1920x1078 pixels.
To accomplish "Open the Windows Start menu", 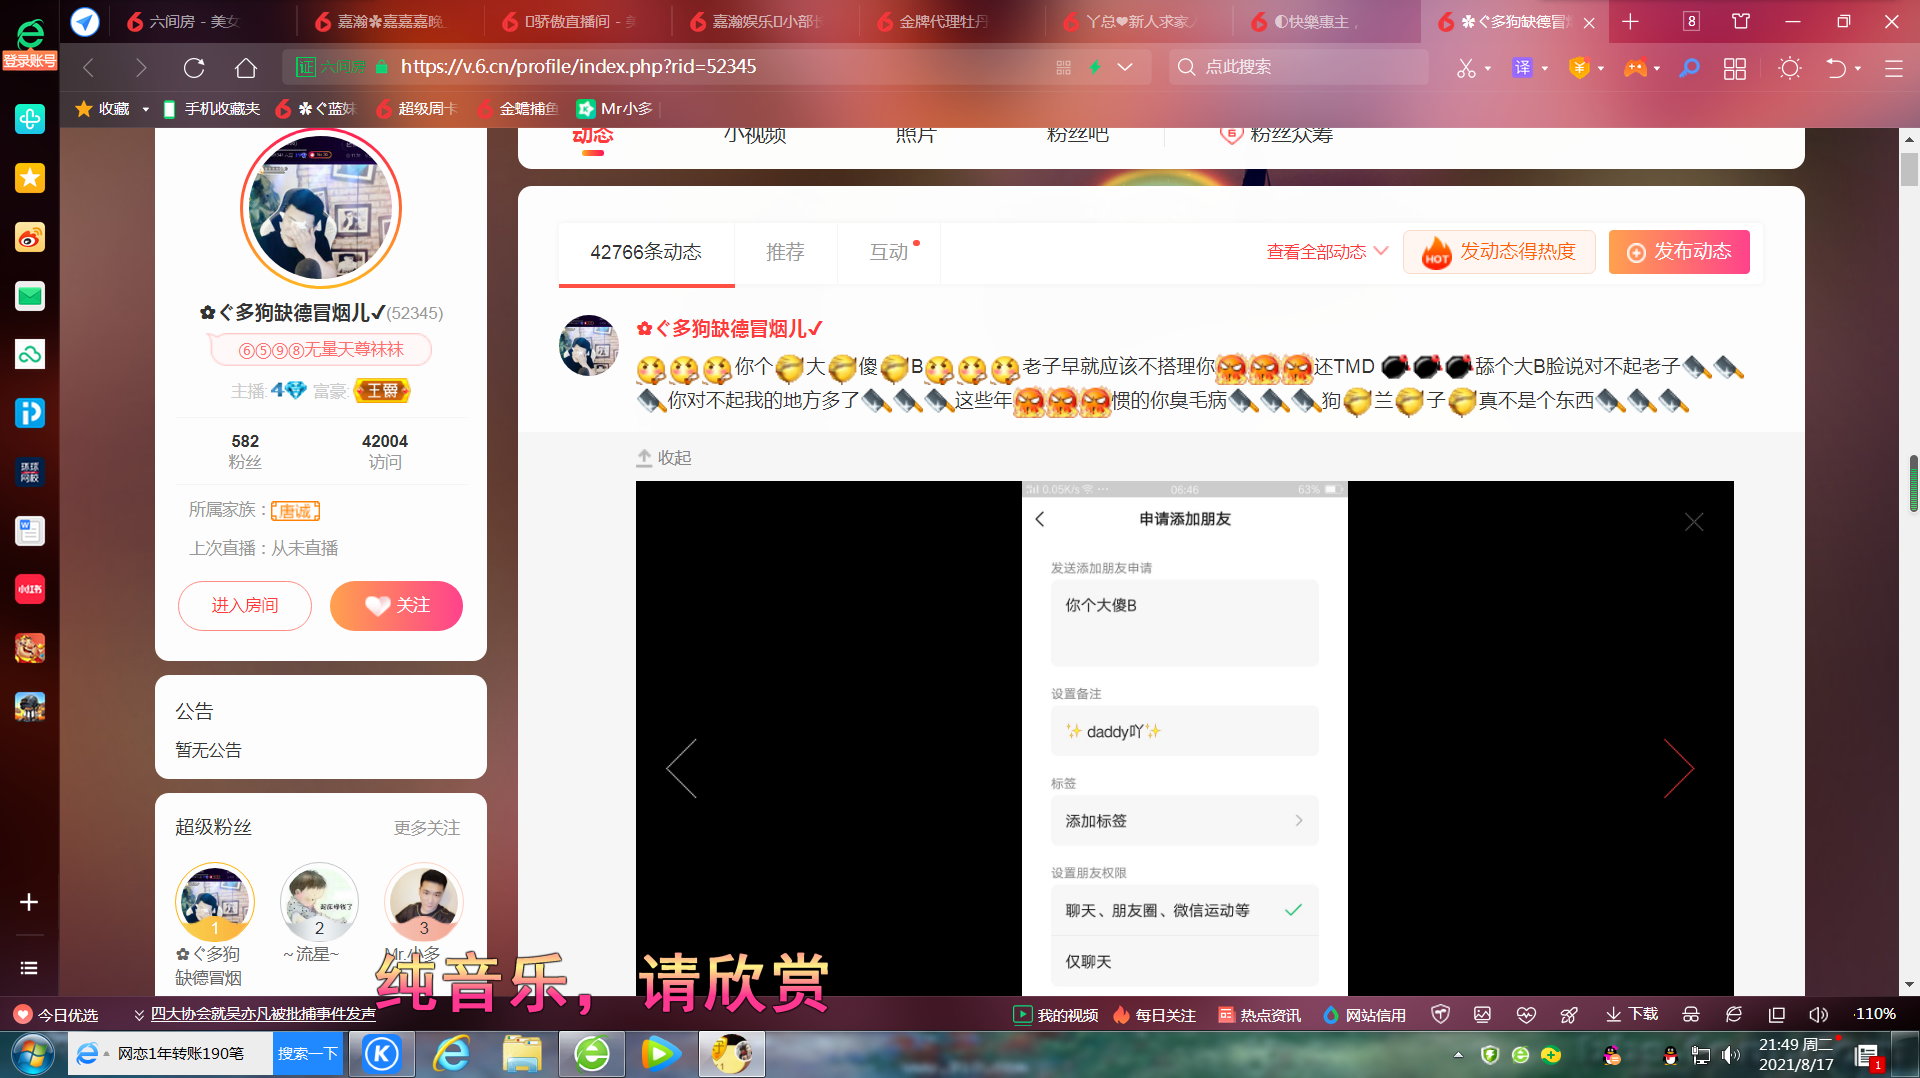I will pos(33,1054).
